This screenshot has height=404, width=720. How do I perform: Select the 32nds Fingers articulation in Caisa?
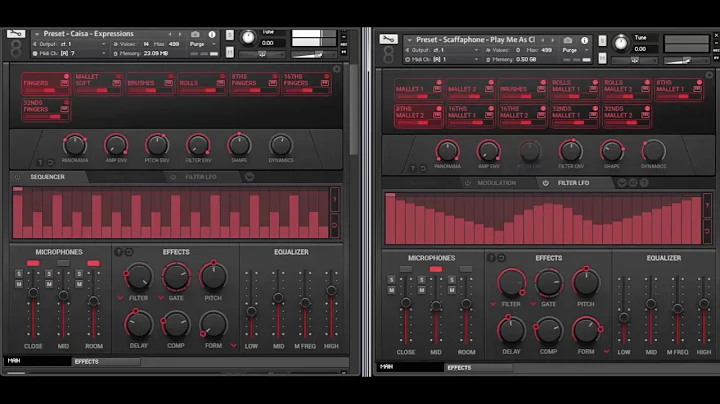tap(45, 110)
